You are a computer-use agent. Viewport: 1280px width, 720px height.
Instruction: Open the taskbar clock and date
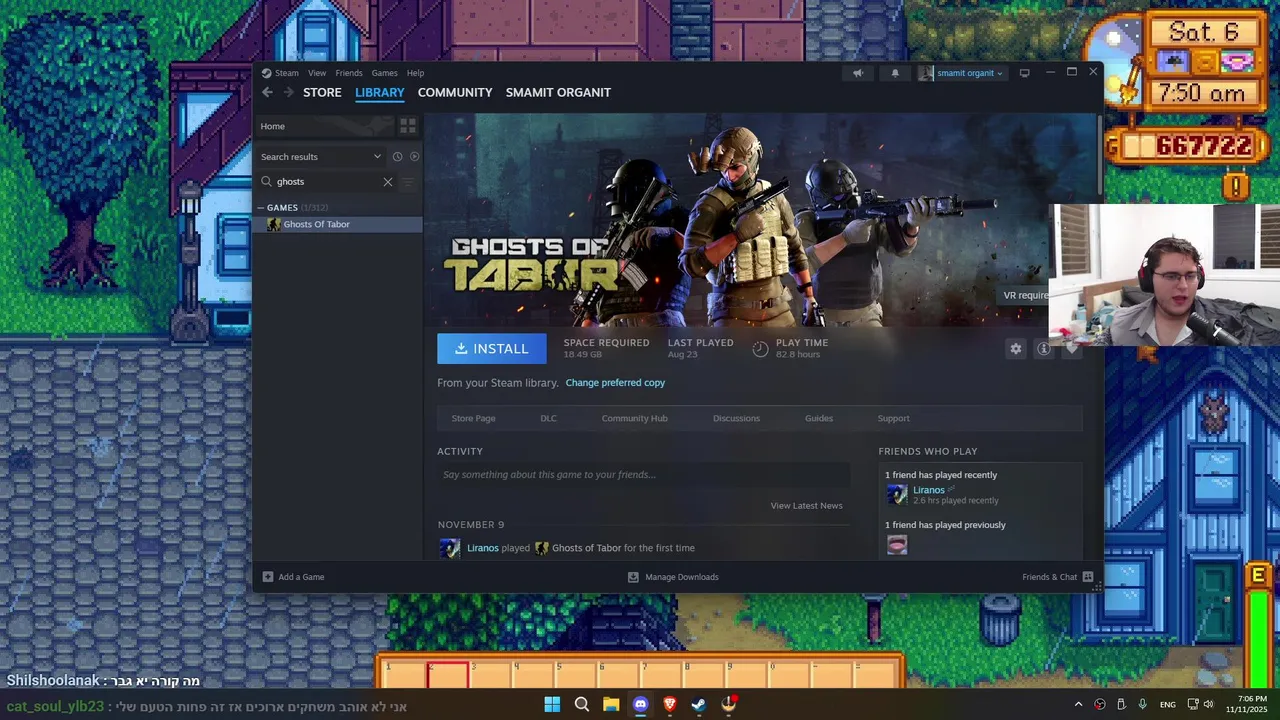click(x=1247, y=704)
